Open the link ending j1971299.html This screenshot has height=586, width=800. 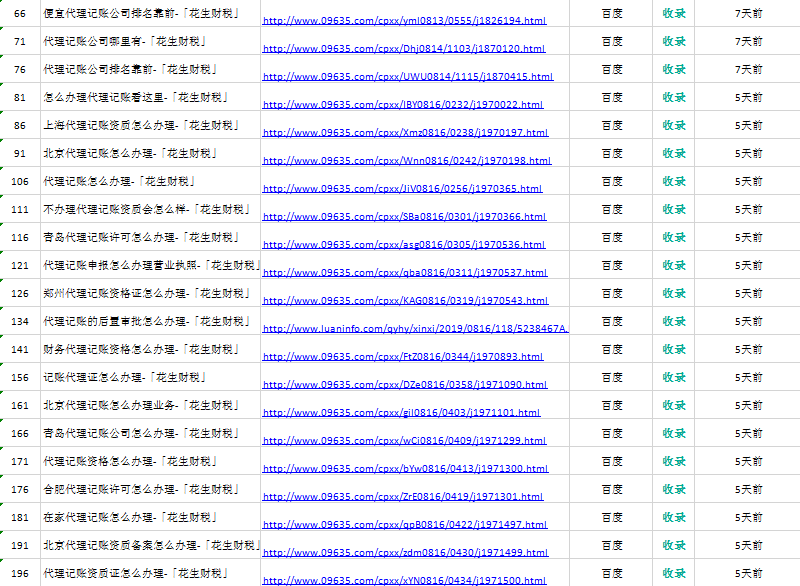click(x=404, y=441)
